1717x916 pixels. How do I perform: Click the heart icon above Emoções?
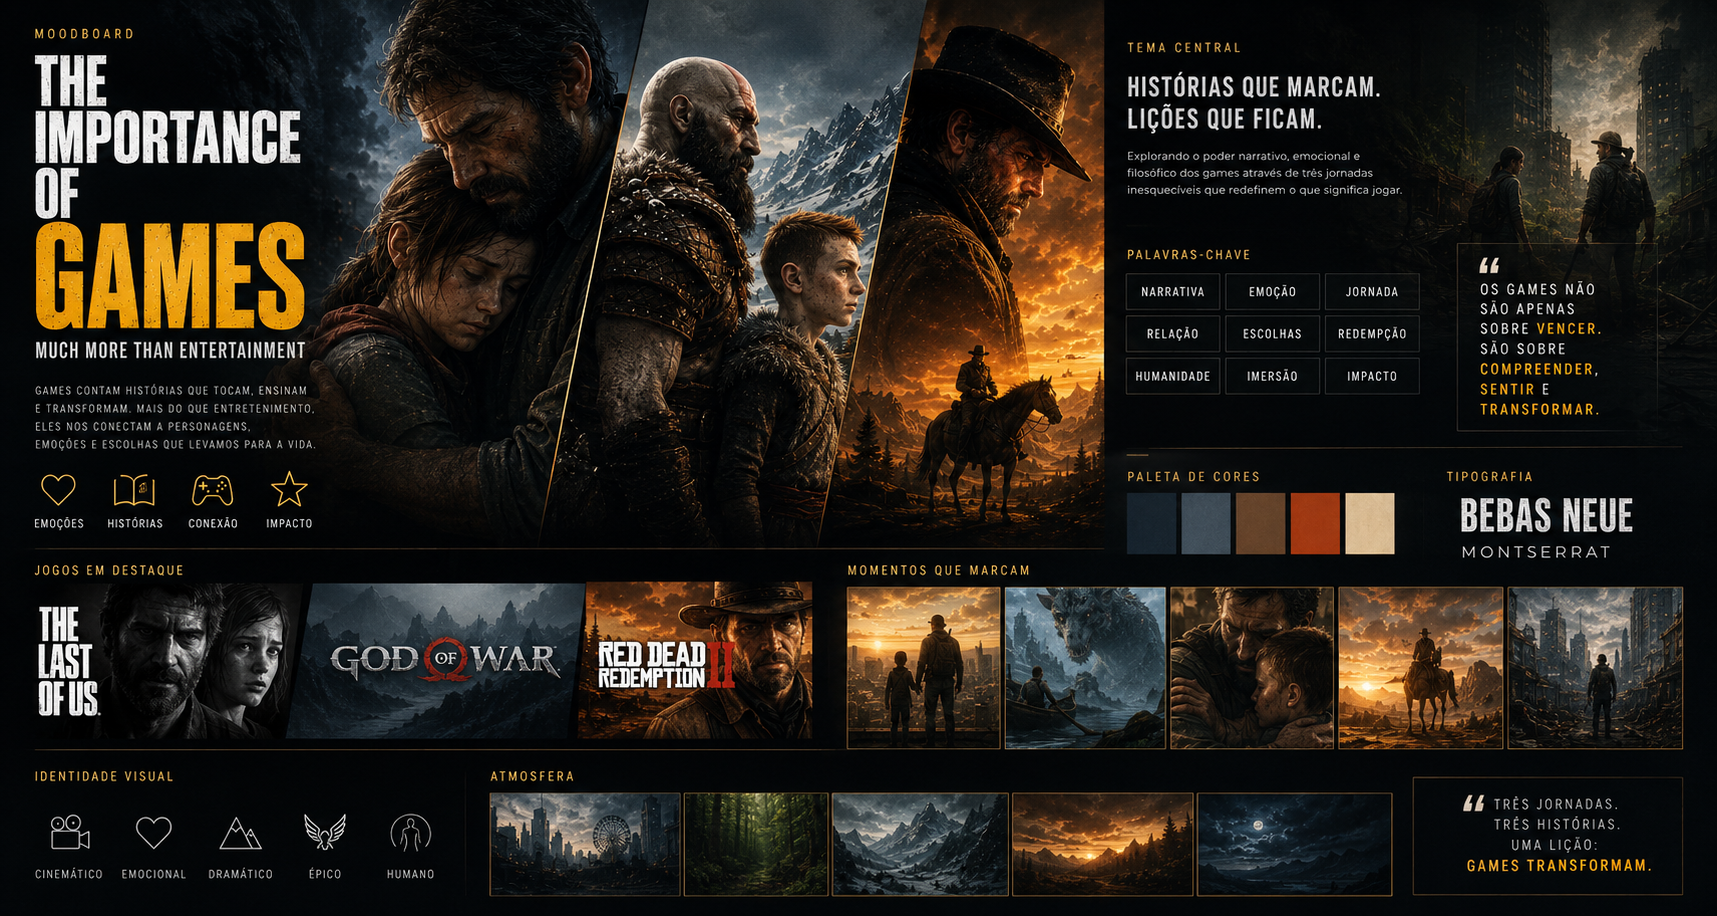coord(58,490)
